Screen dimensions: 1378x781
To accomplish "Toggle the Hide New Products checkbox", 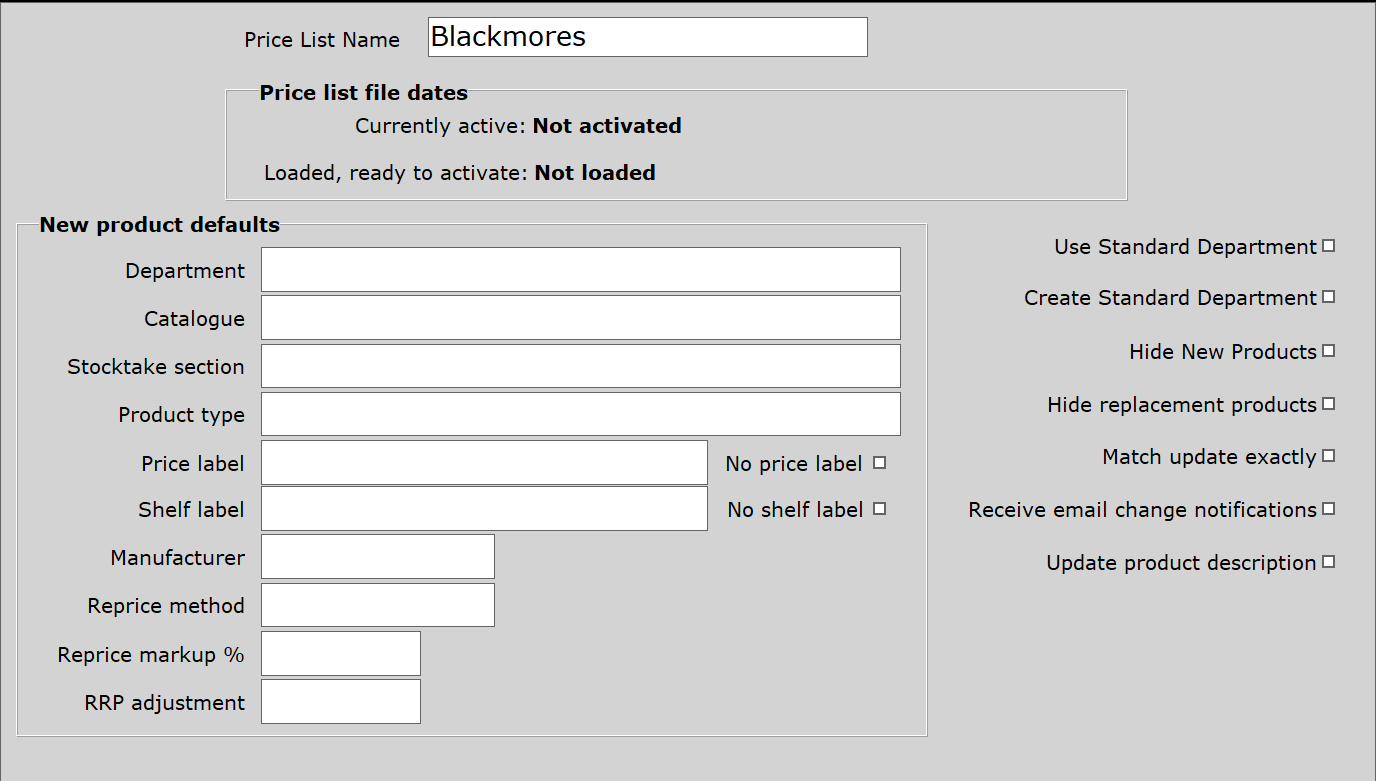I will [1329, 351].
